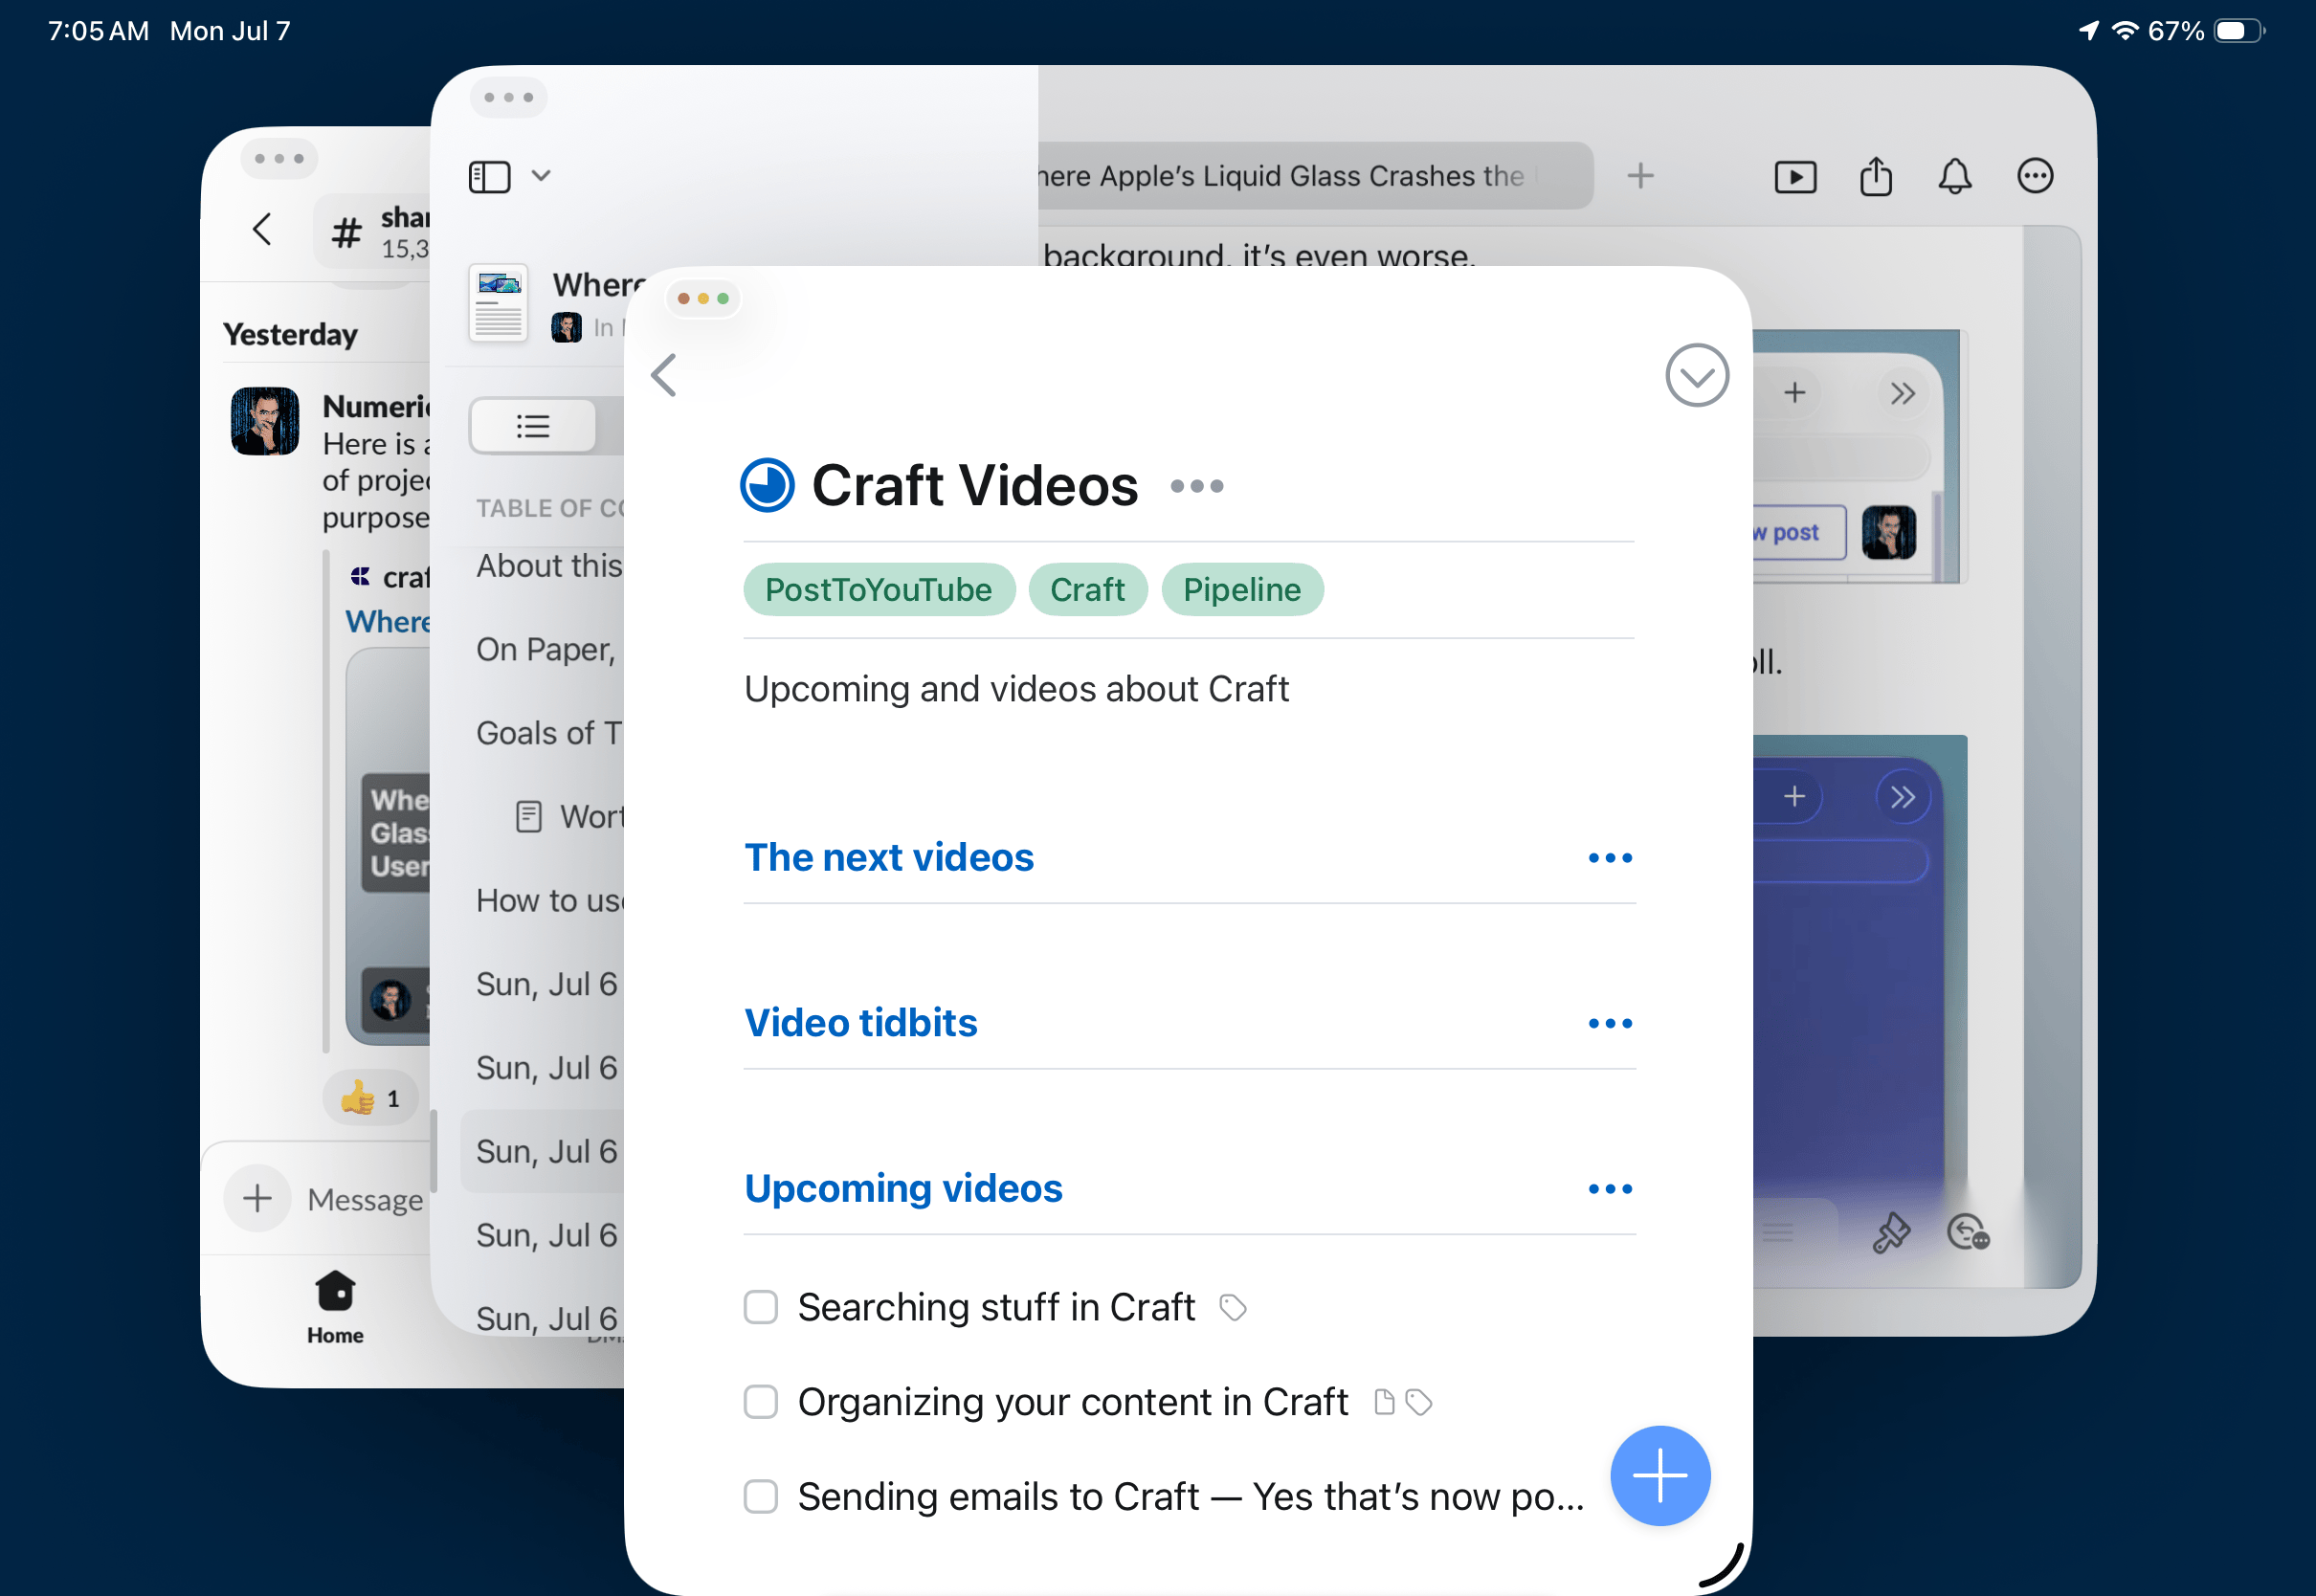Open On Paper entry in table of contents
Screen dimensions: 2316x1596
coord(546,649)
